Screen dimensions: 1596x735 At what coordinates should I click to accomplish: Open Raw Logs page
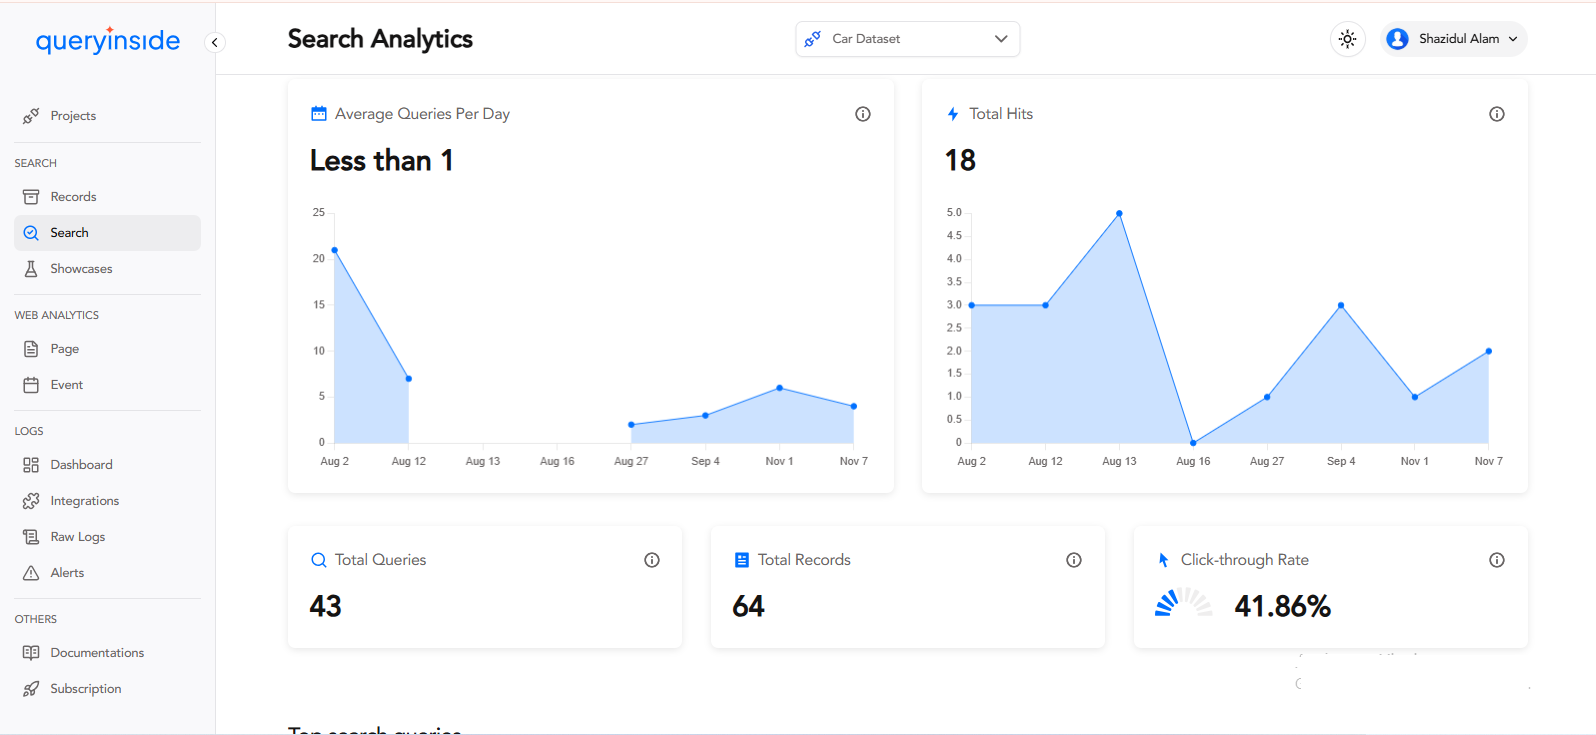coord(77,537)
